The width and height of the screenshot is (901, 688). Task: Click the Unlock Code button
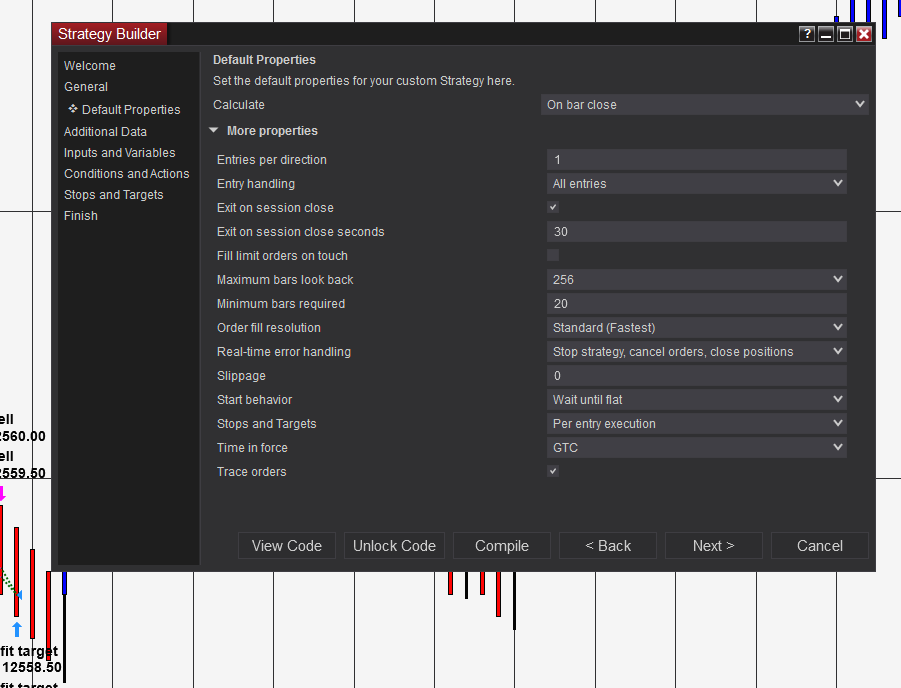[394, 545]
